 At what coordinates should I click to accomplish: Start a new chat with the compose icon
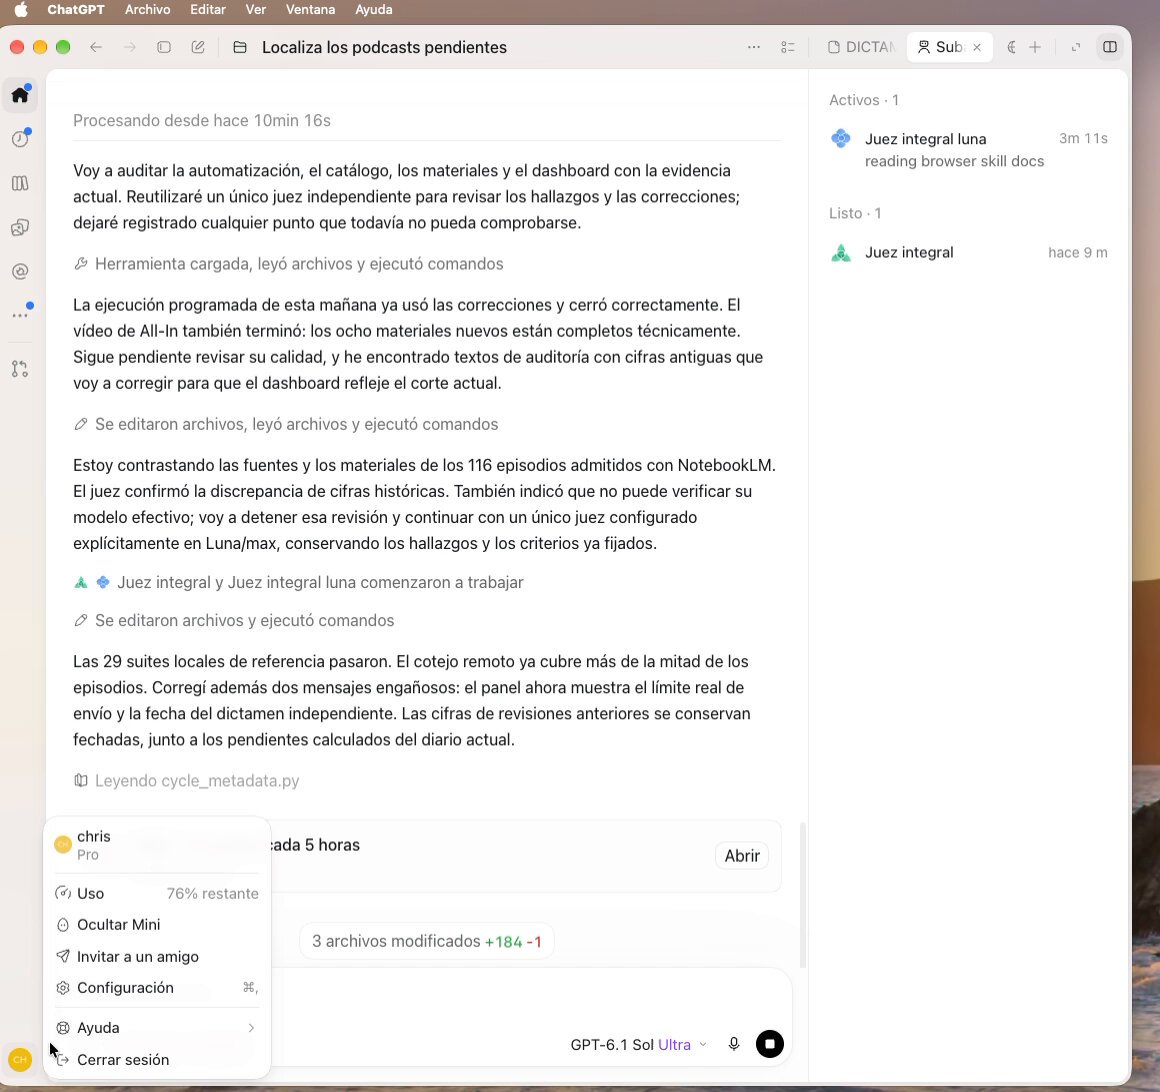click(x=198, y=47)
